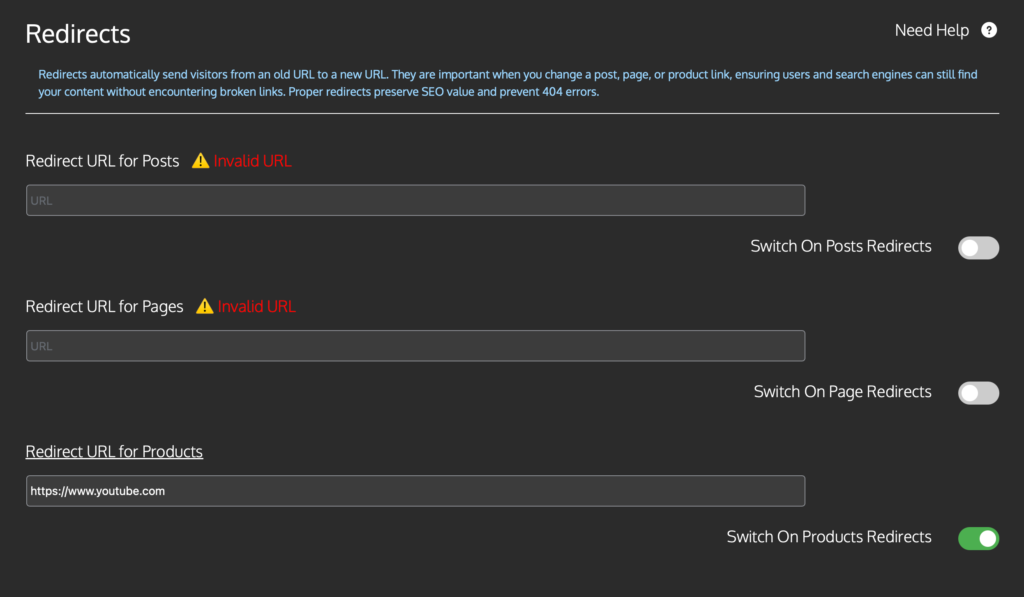The height and width of the screenshot is (597, 1024).
Task: Click the warning icon next to Posts redirect
Action: pyautogui.click(x=200, y=160)
